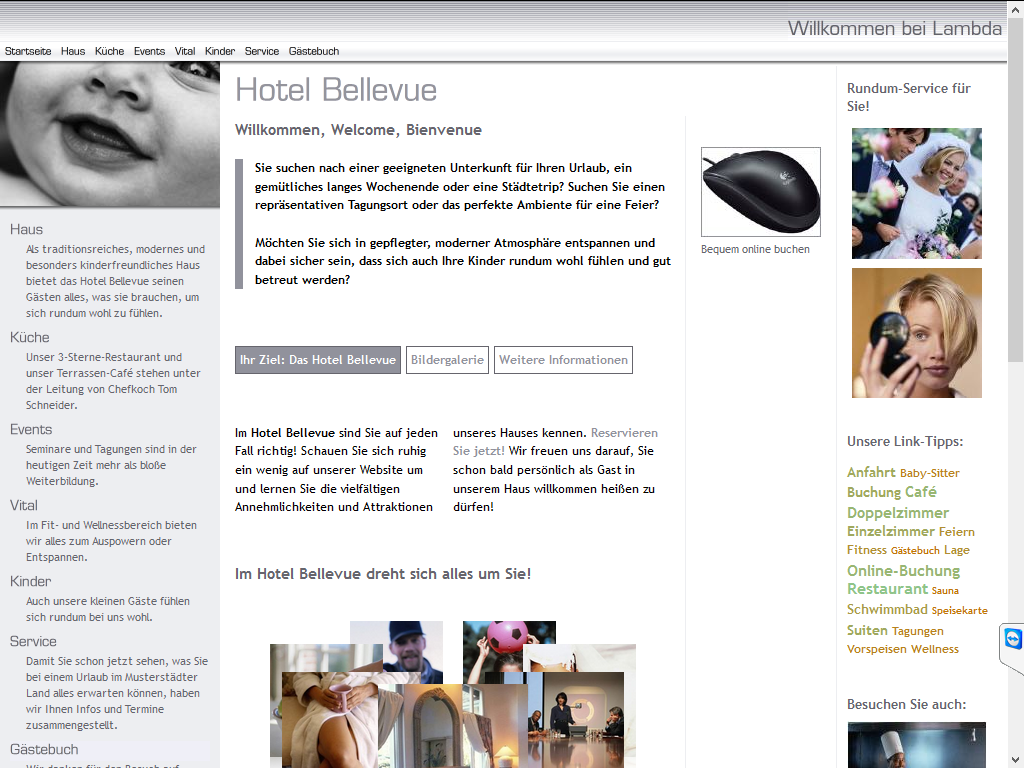Click the 'Bequem online buchen' caption
Image resolution: width=1024 pixels, height=768 pixels.
[756, 249]
